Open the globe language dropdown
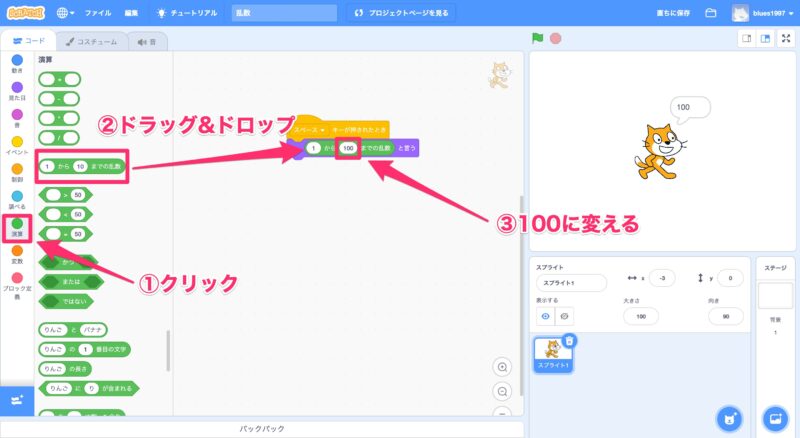Screen dimensions: 800x438 coord(65,13)
